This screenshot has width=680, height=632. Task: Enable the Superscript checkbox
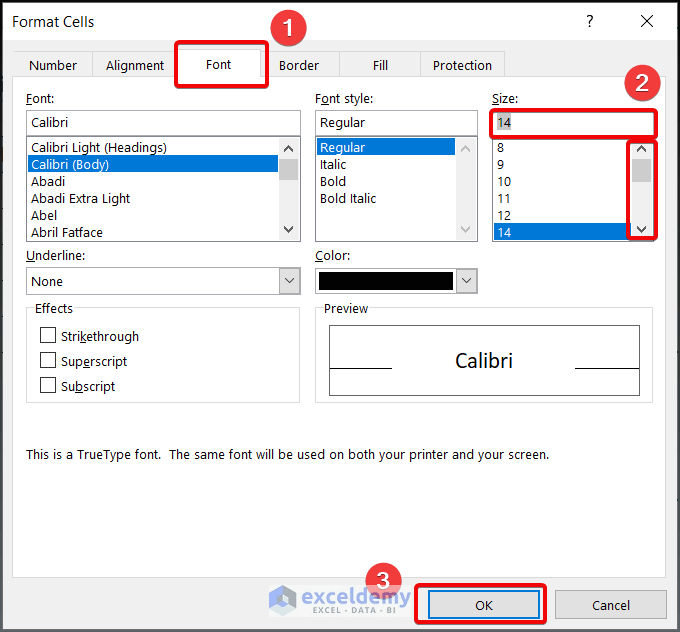(x=48, y=360)
